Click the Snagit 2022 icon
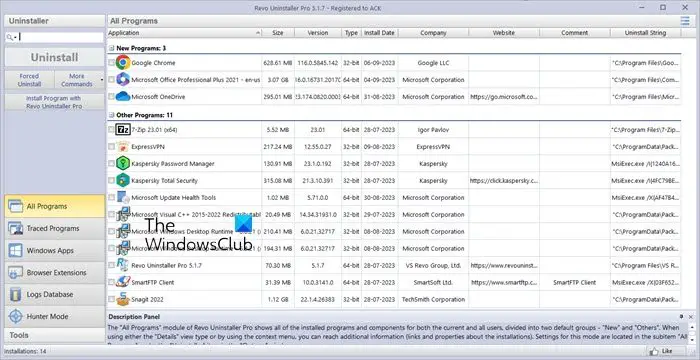Screen dimensions: 700x360 [123, 299]
